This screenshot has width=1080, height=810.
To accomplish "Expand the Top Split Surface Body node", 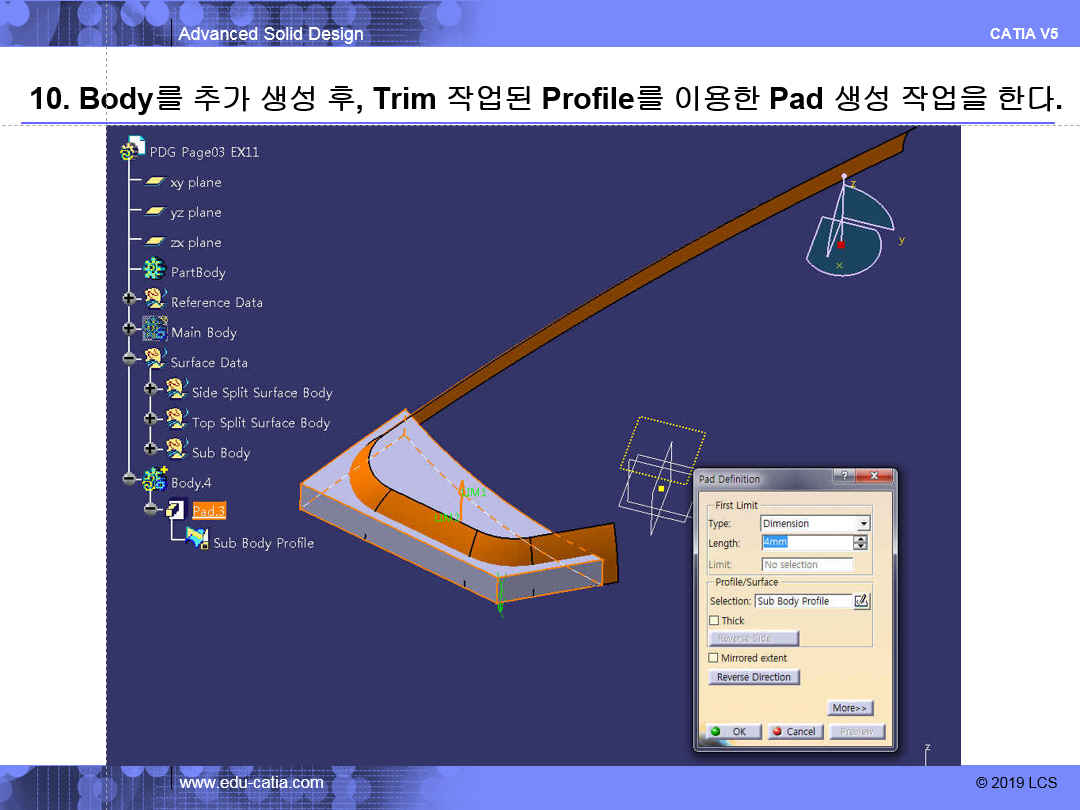I will (x=151, y=421).
